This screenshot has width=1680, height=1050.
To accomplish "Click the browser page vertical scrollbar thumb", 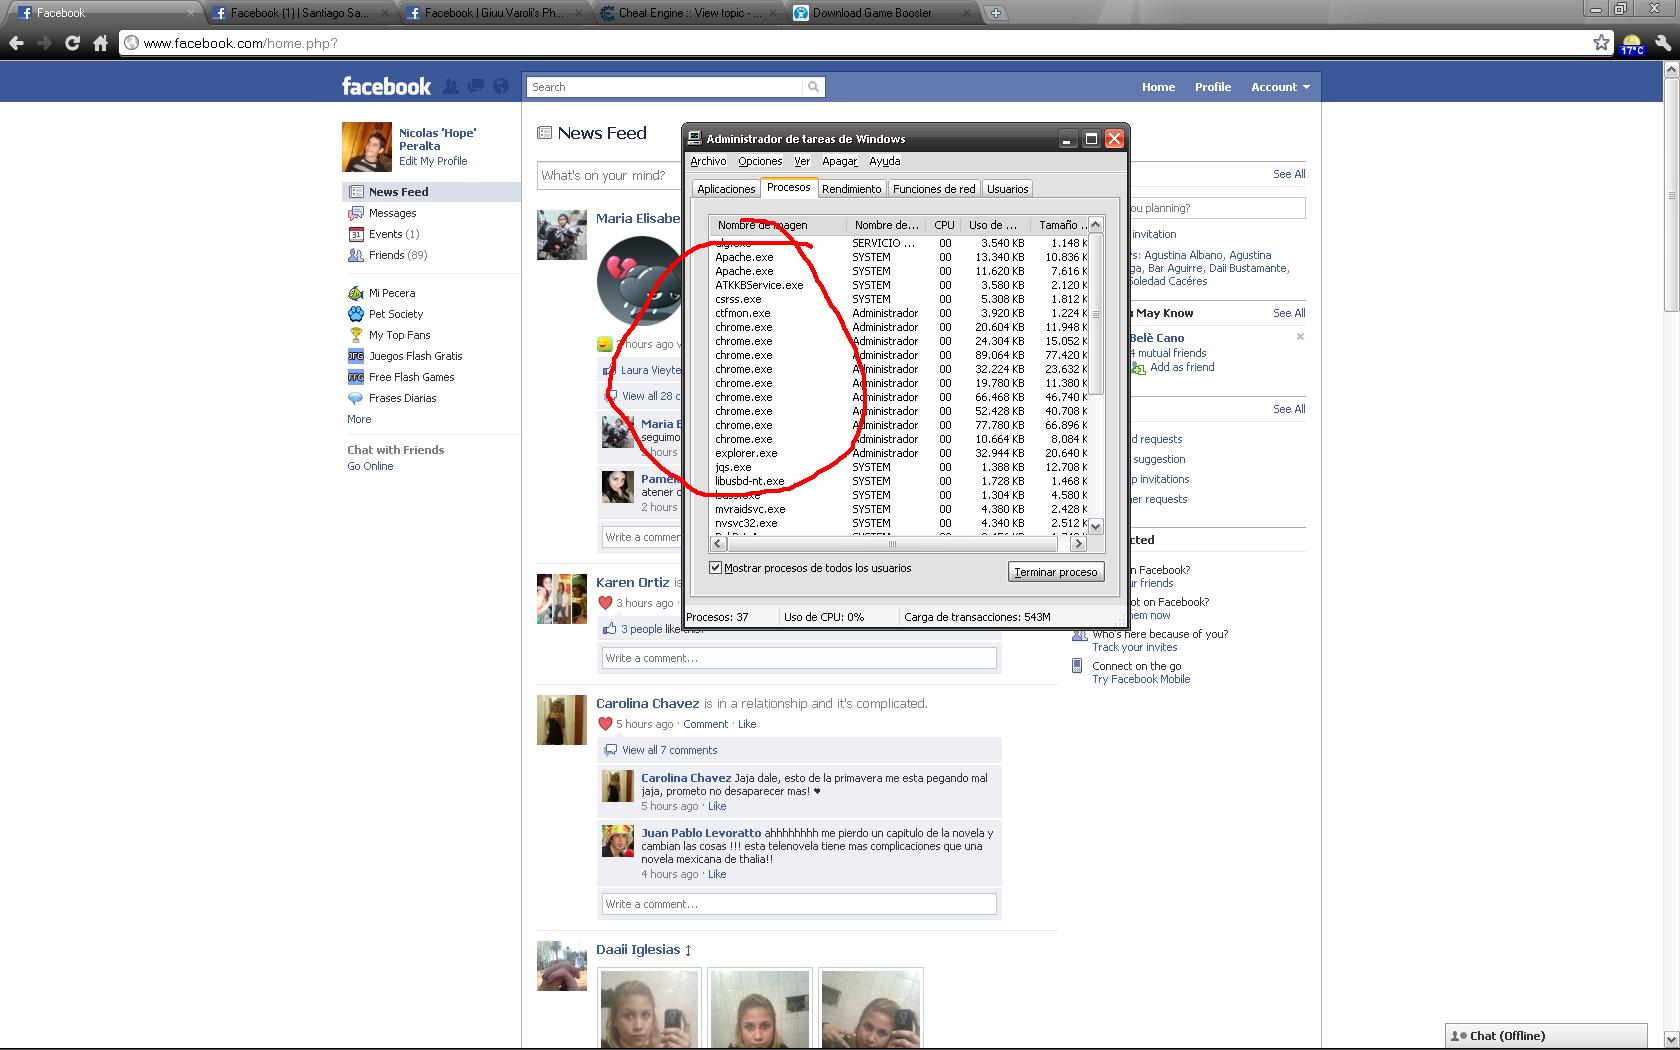I will pos(1671,195).
